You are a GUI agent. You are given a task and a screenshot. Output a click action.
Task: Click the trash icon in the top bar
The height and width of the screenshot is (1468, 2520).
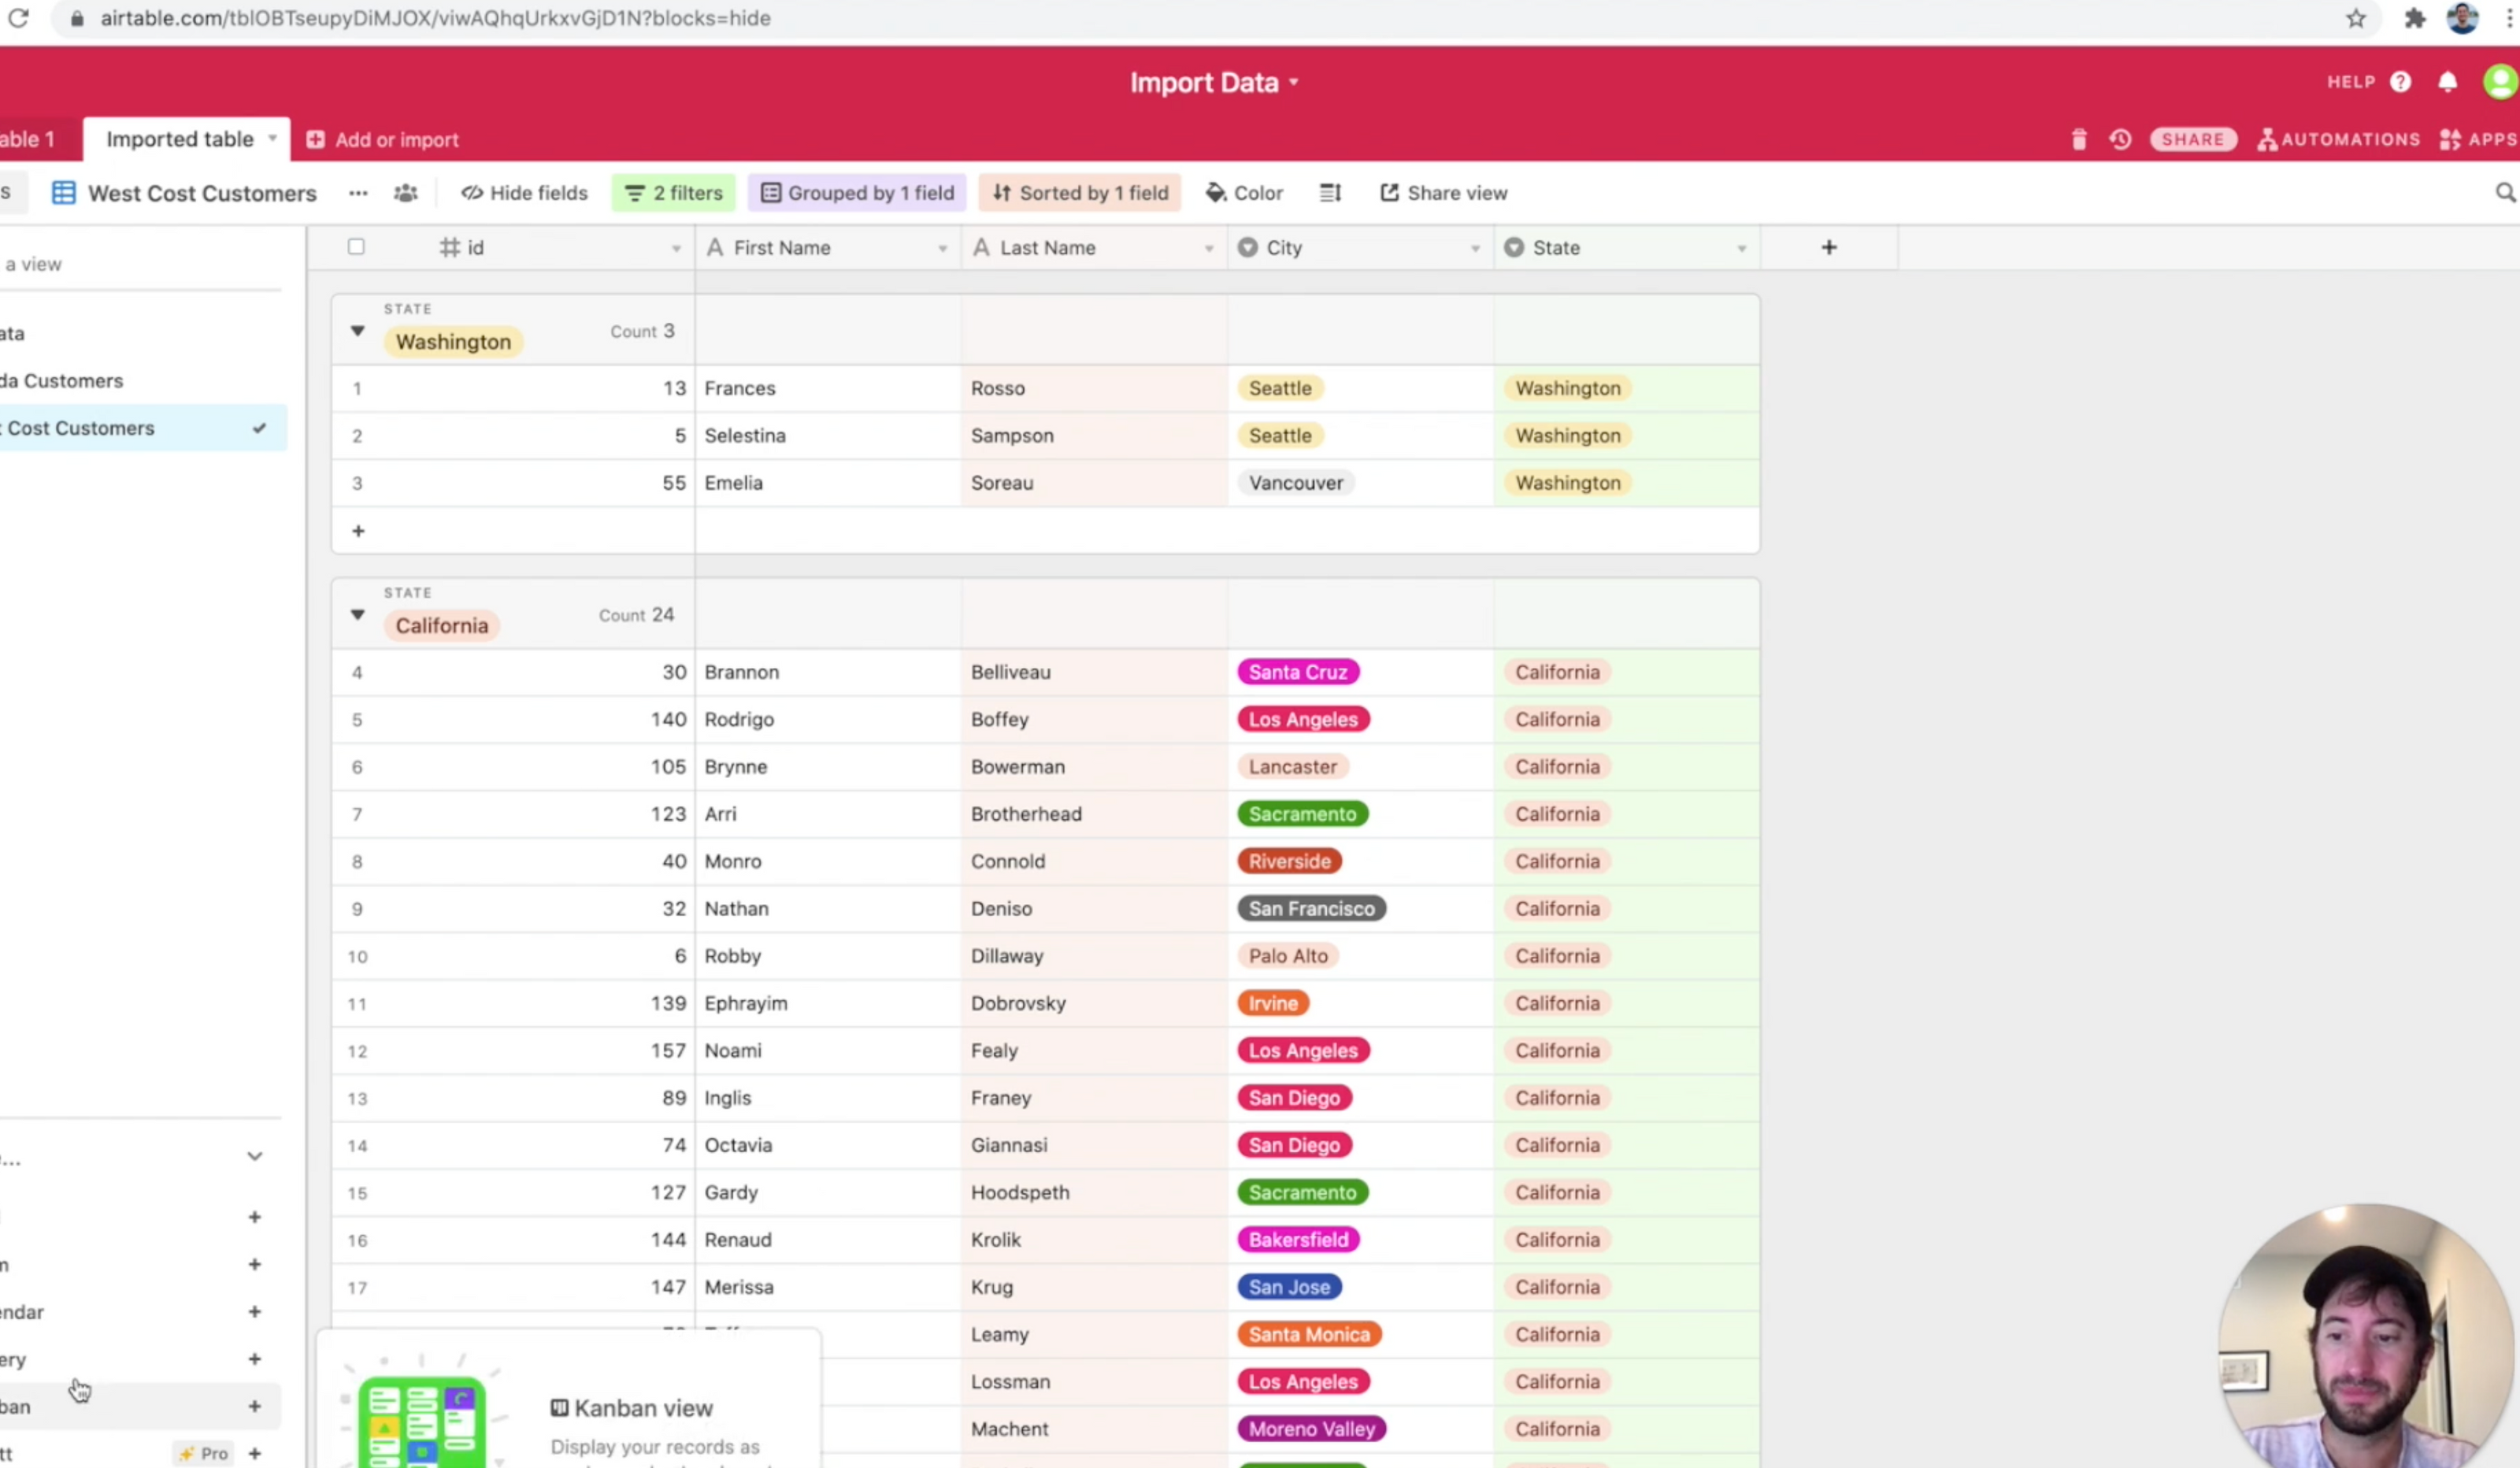2079,140
